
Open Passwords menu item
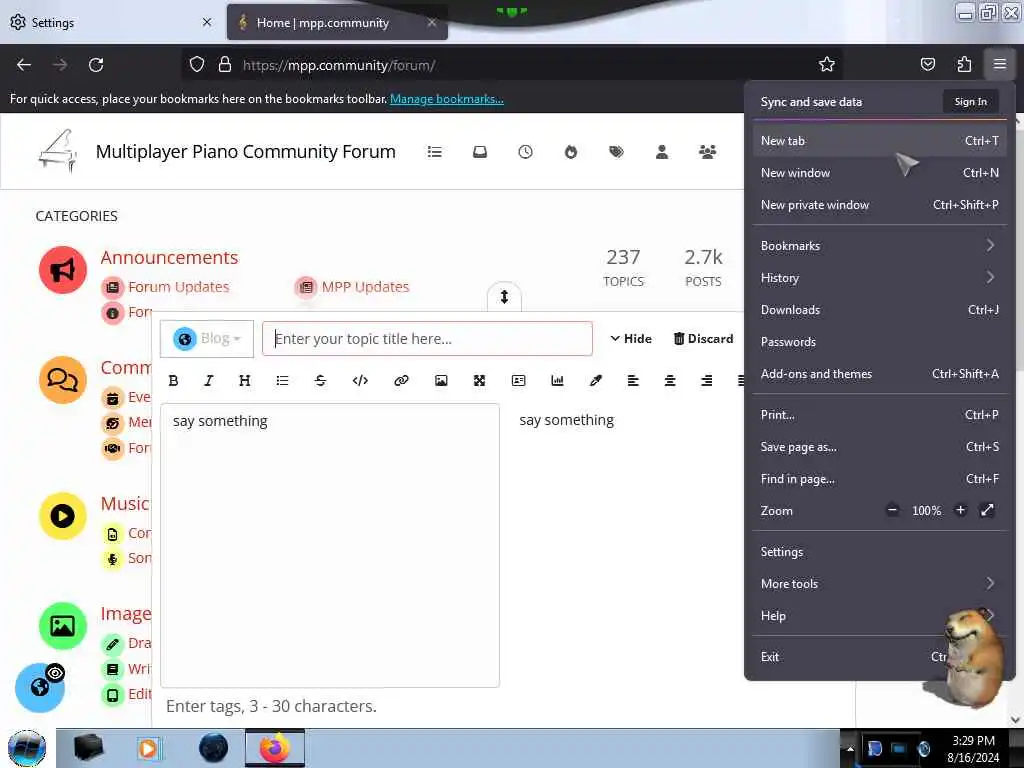(x=879, y=342)
